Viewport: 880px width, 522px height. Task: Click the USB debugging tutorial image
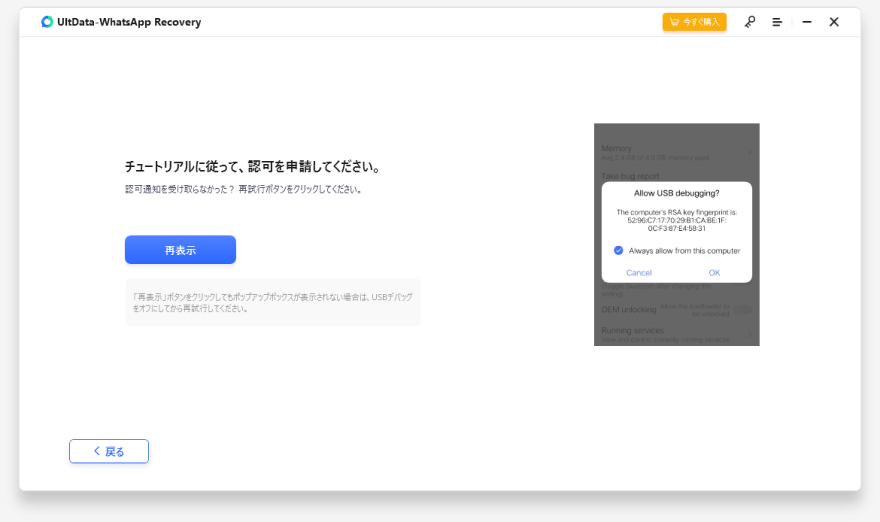point(676,235)
